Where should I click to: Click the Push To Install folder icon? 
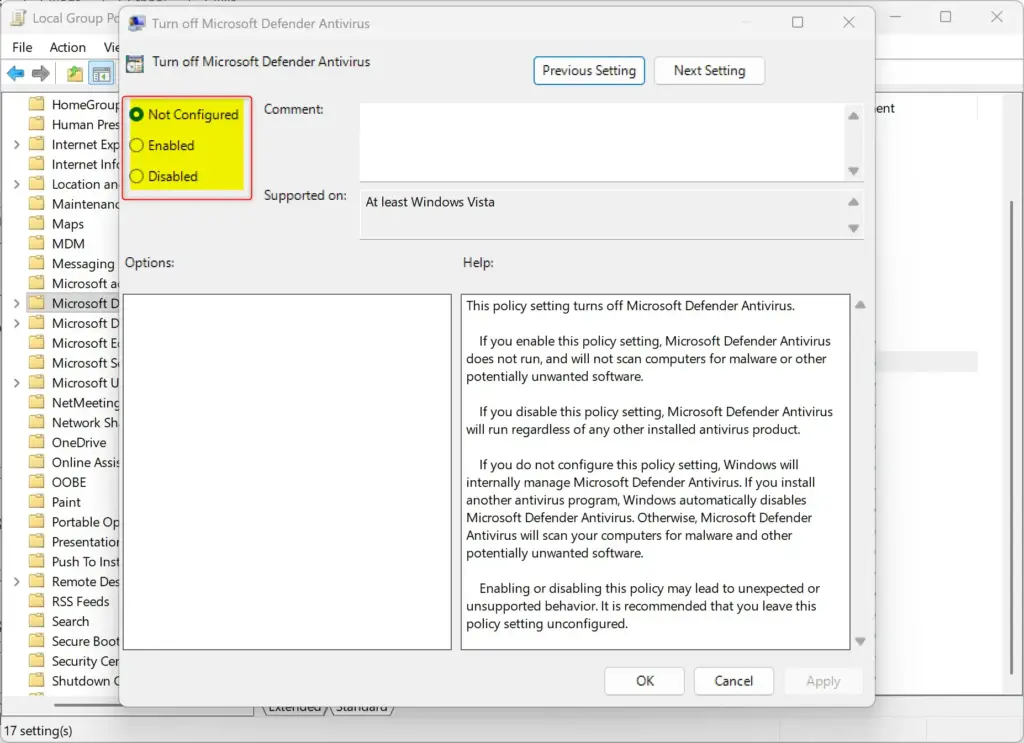[x=37, y=561]
